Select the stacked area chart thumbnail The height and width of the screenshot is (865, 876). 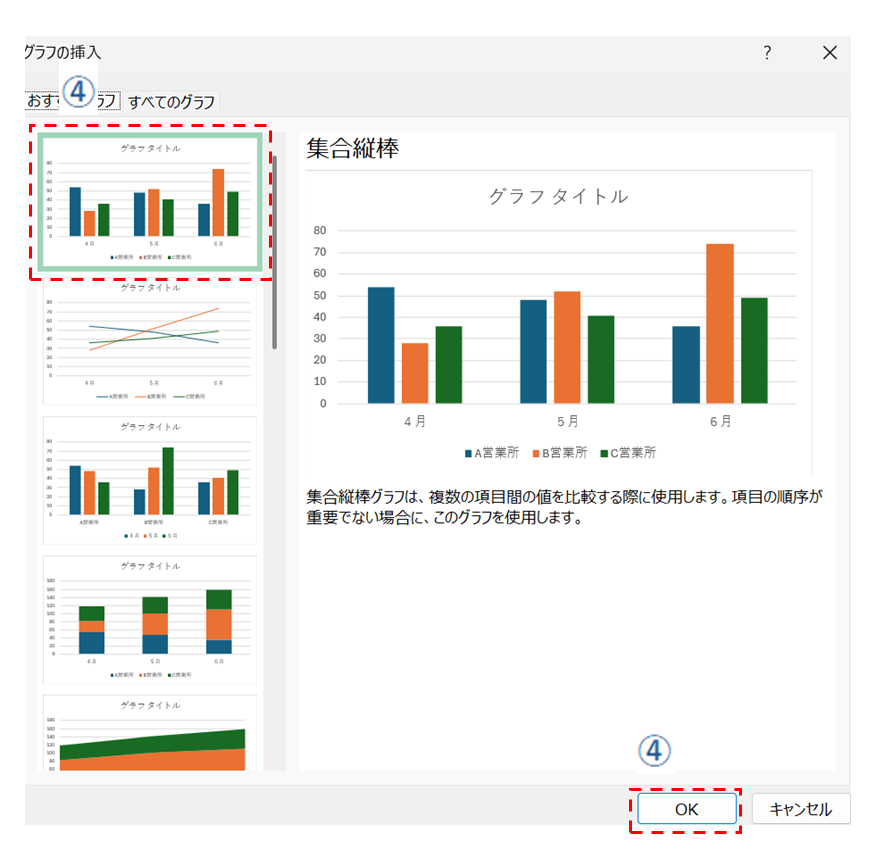pos(150,735)
